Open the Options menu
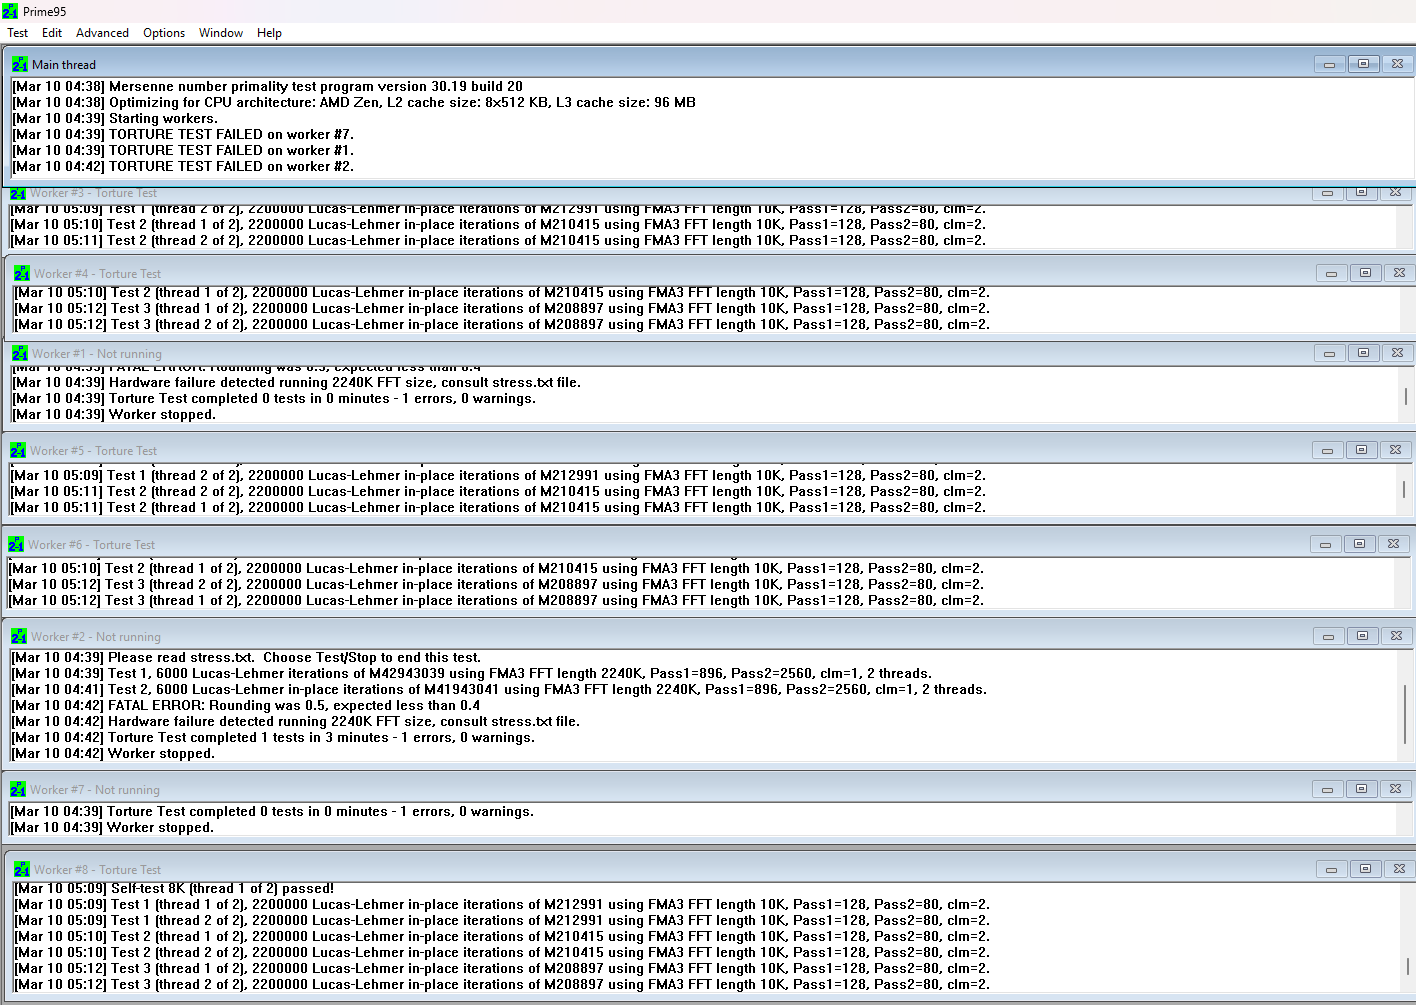The image size is (1416, 1005). (164, 33)
